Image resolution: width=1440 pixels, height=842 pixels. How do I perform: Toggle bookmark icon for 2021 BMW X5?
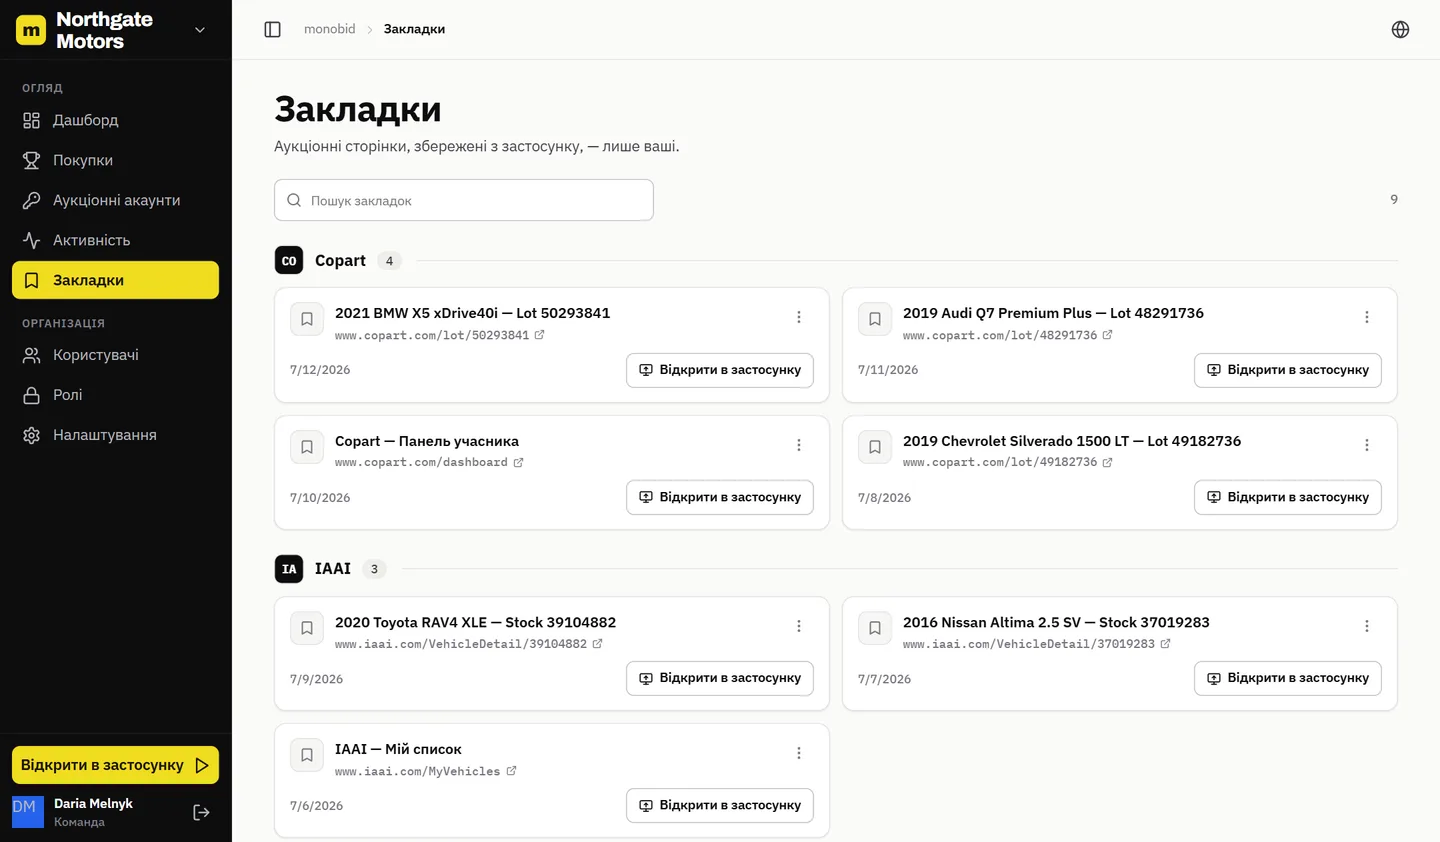[x=307, y=319]
